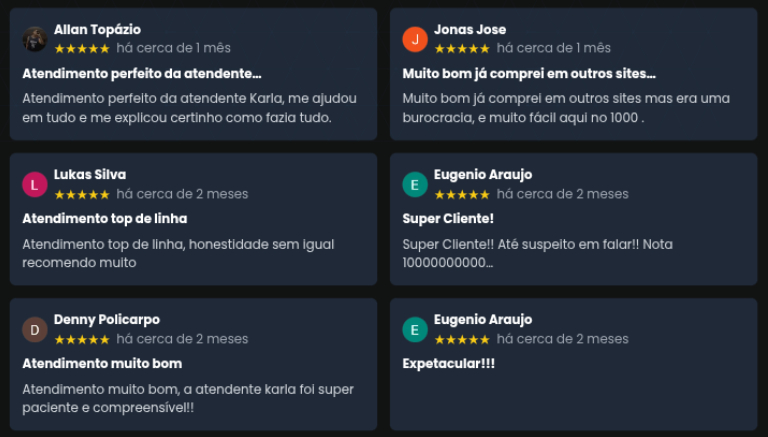Click the E avatar beside Expetacular review
The width and height of the screenshot is (768, 437).
coord(415,329)
